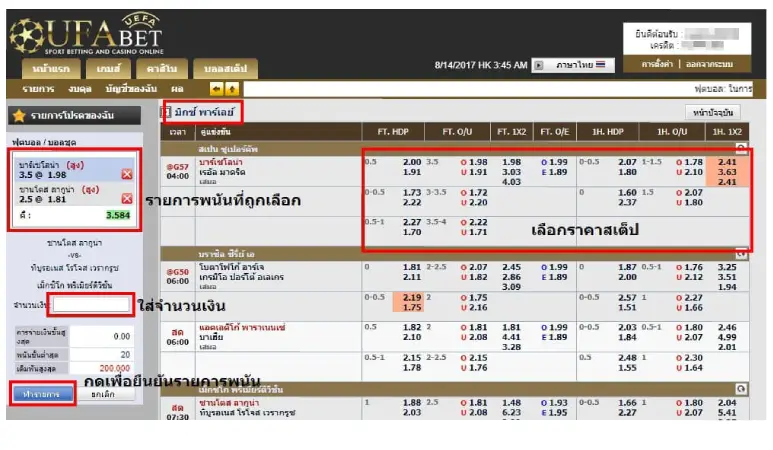Click the yellow up-arrow icon in the menu bar
Screen dimensions: 773x450
pyautogui.click(x=232, y=89)
